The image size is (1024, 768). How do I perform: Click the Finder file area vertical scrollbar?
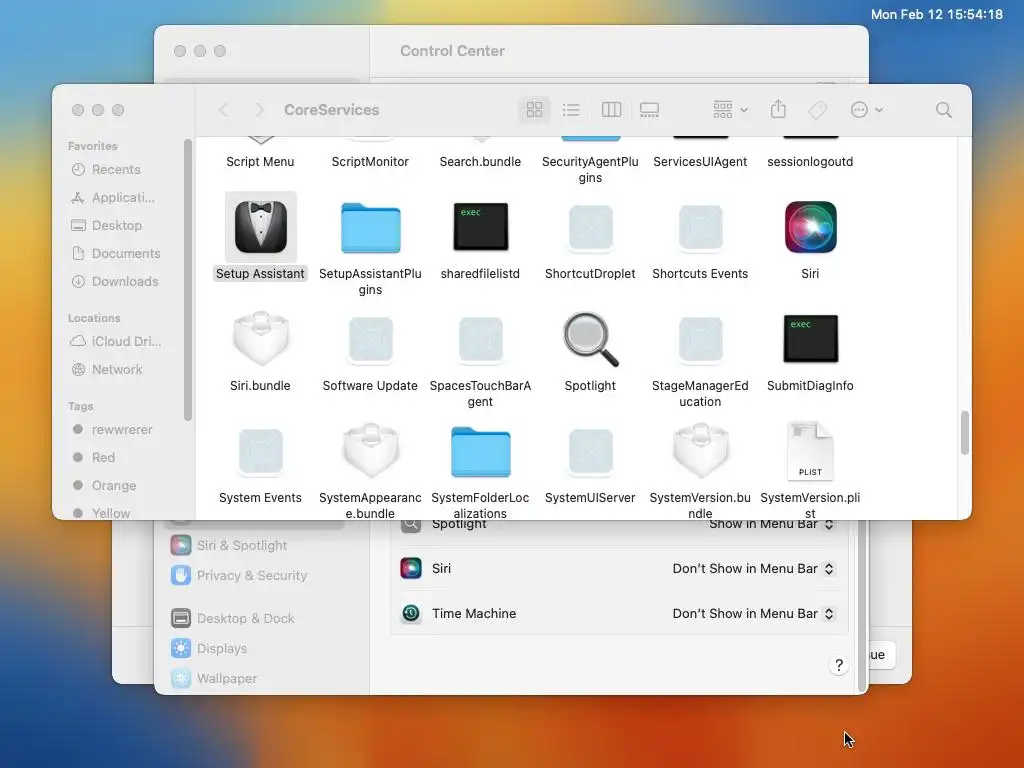pyautogui.click(x=965, y=432)
